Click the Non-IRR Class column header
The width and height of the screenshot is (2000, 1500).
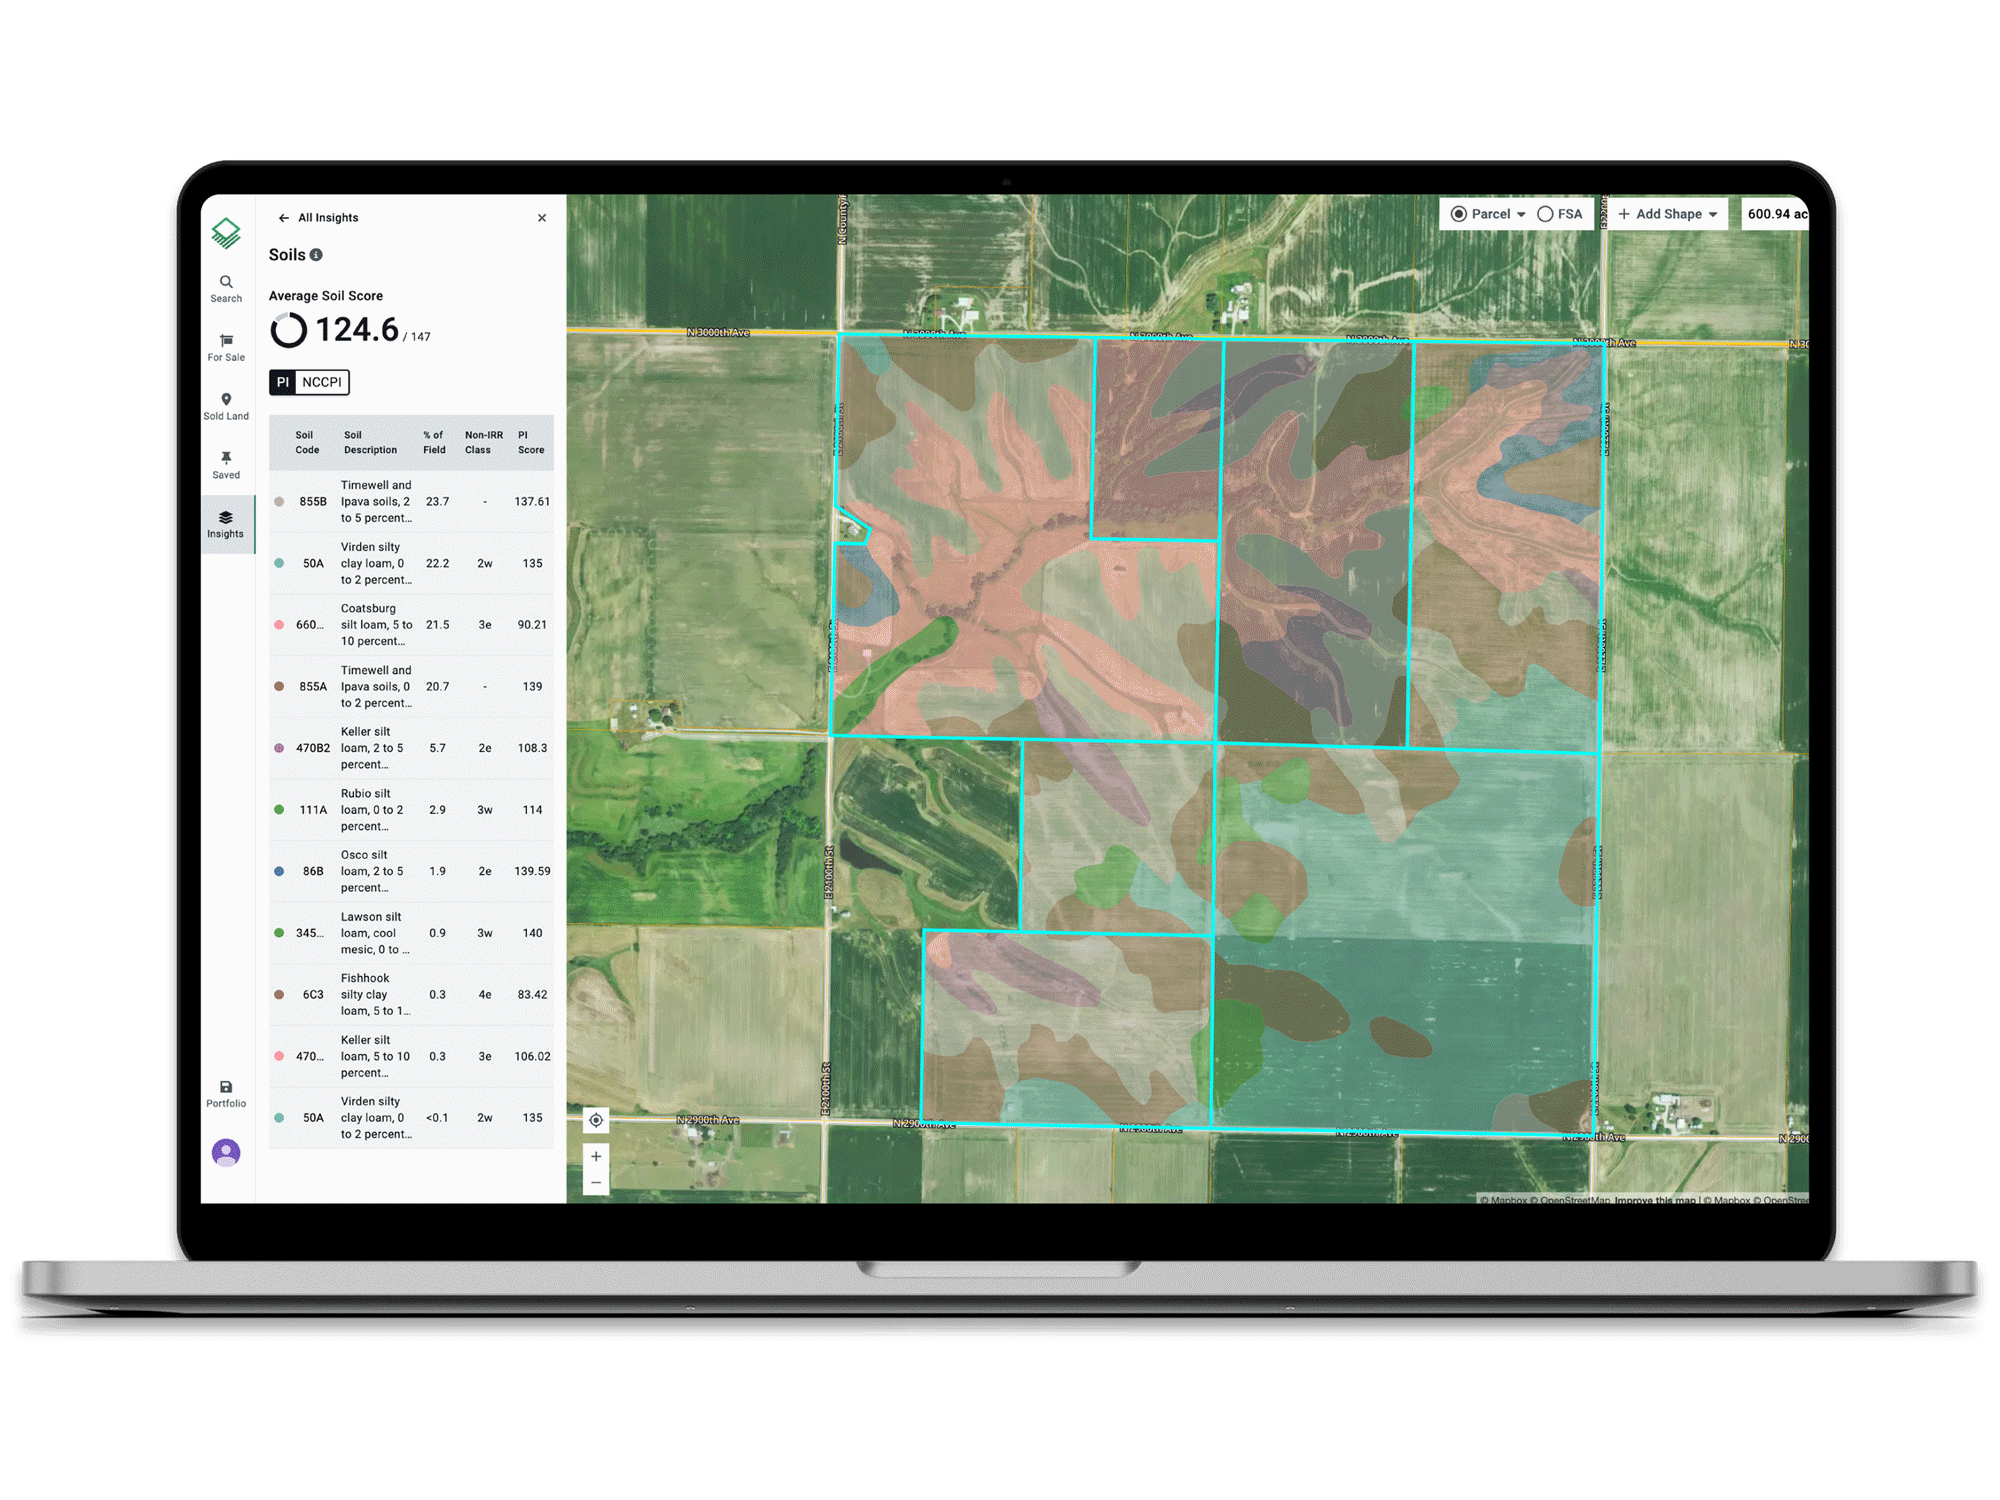pos(484,443)
